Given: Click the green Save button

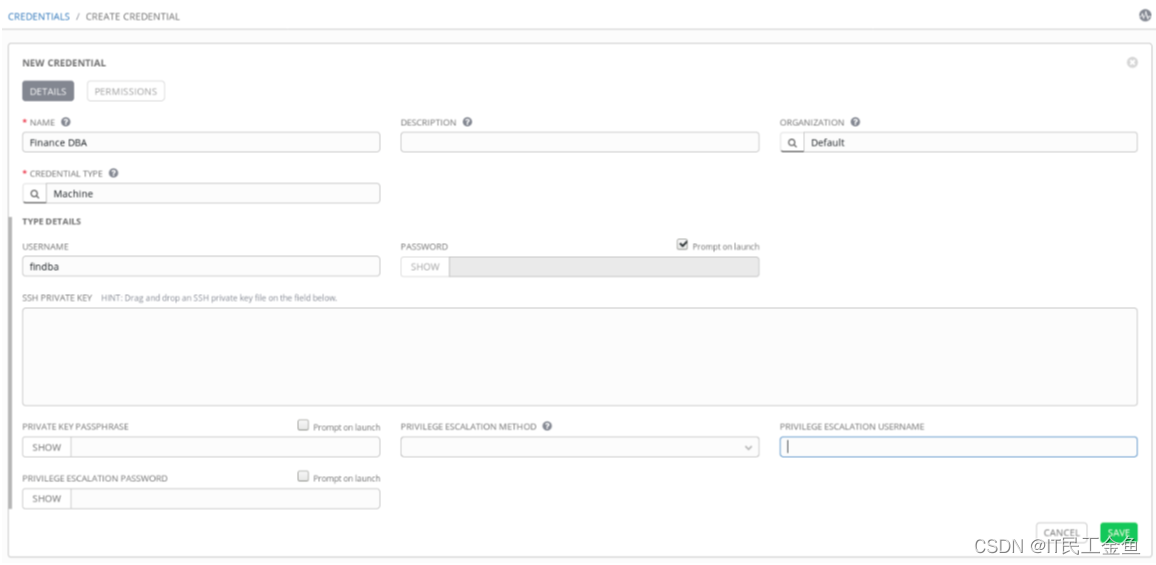Looking at the screenshot, I should click(1118, 533).
